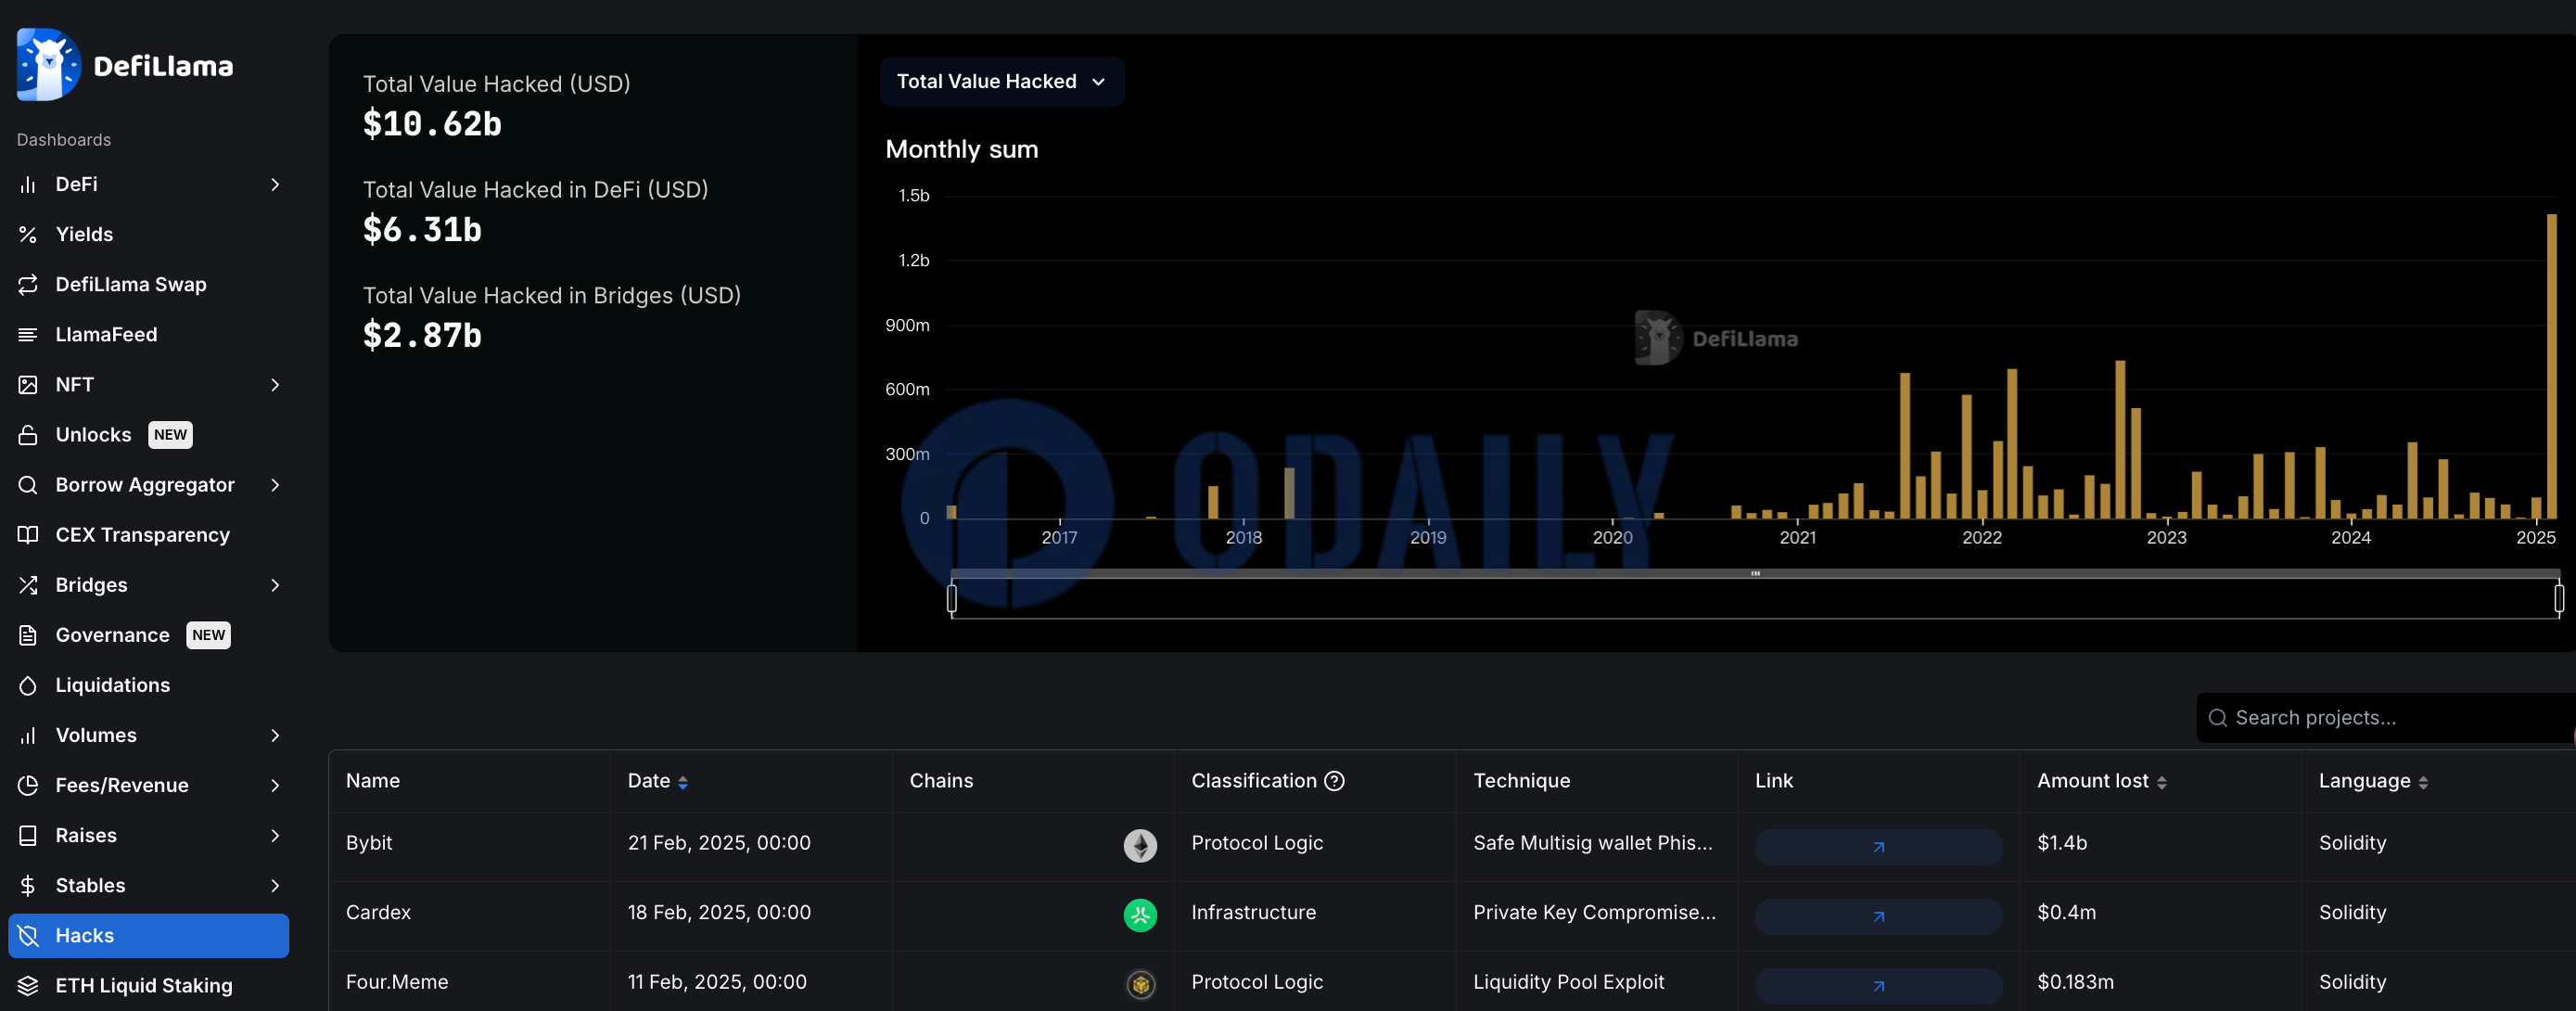Open CEX Transparency in the sidebar
2576x1011 pixels.
pos(148,534)
